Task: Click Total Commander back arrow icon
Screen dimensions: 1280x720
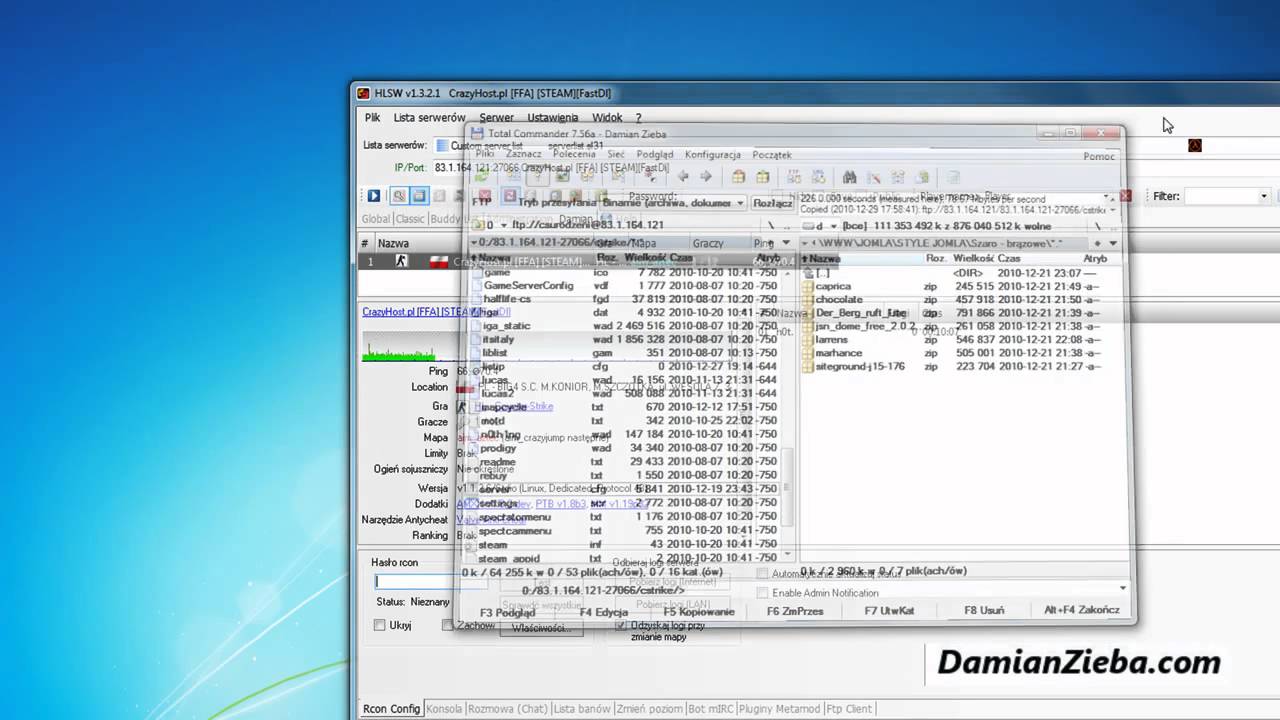Action: [683, 177]
